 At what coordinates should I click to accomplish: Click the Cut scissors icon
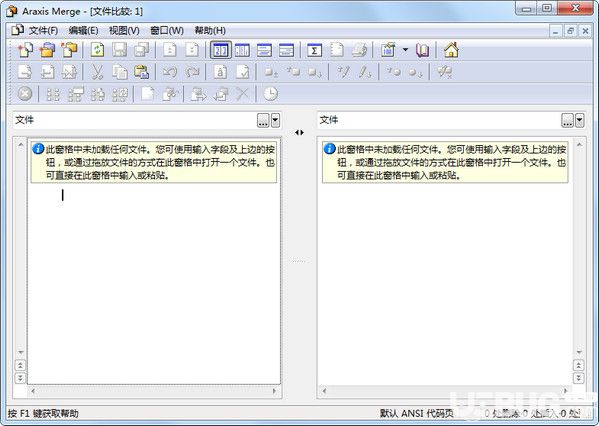click(x=97, y=72)
